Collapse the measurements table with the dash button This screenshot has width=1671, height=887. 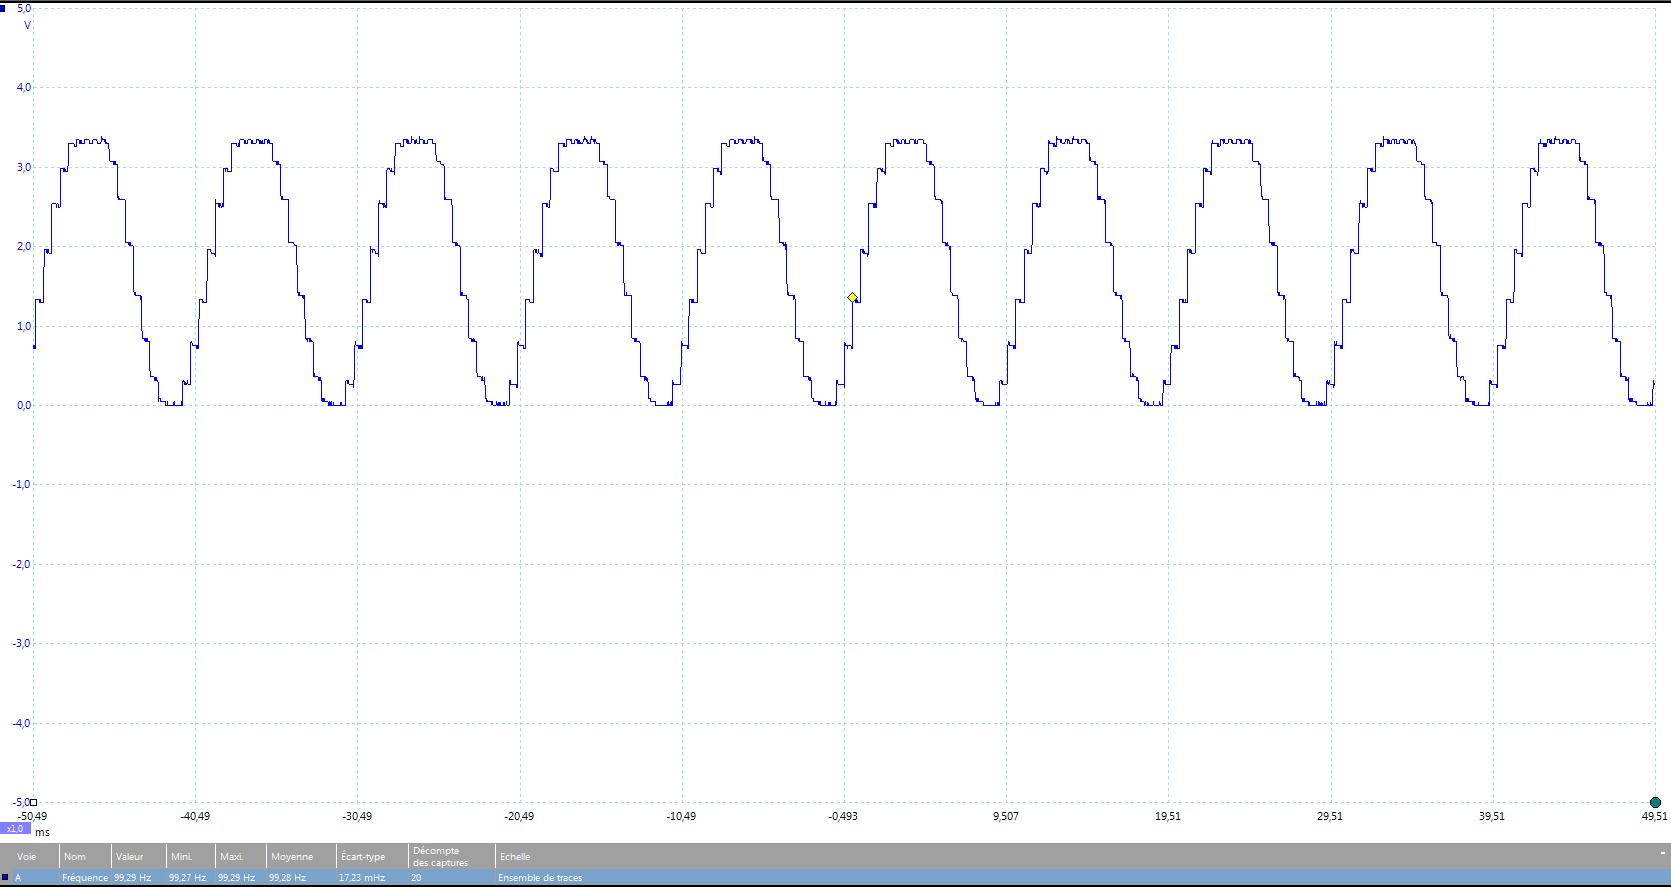coord(1663,853)
